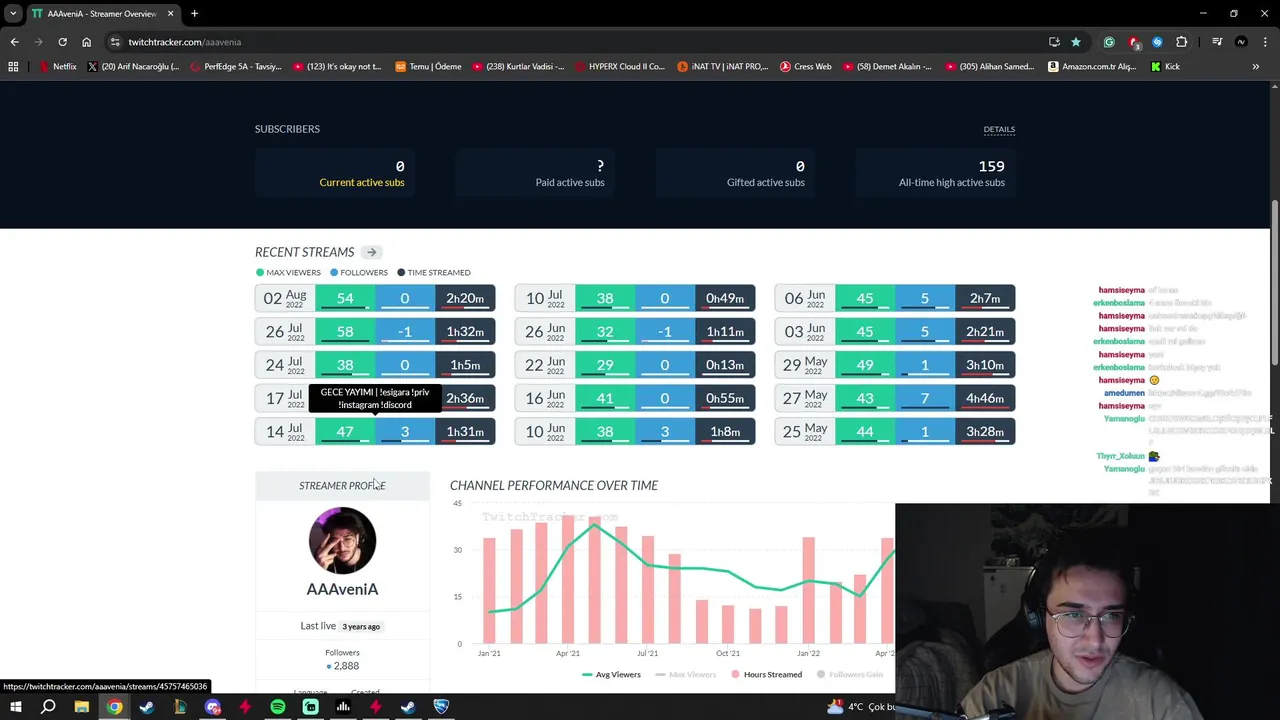This screenshot has width=1280, height=720.
Task: Click the Current active subs label
Action: (x=362, y=183)
